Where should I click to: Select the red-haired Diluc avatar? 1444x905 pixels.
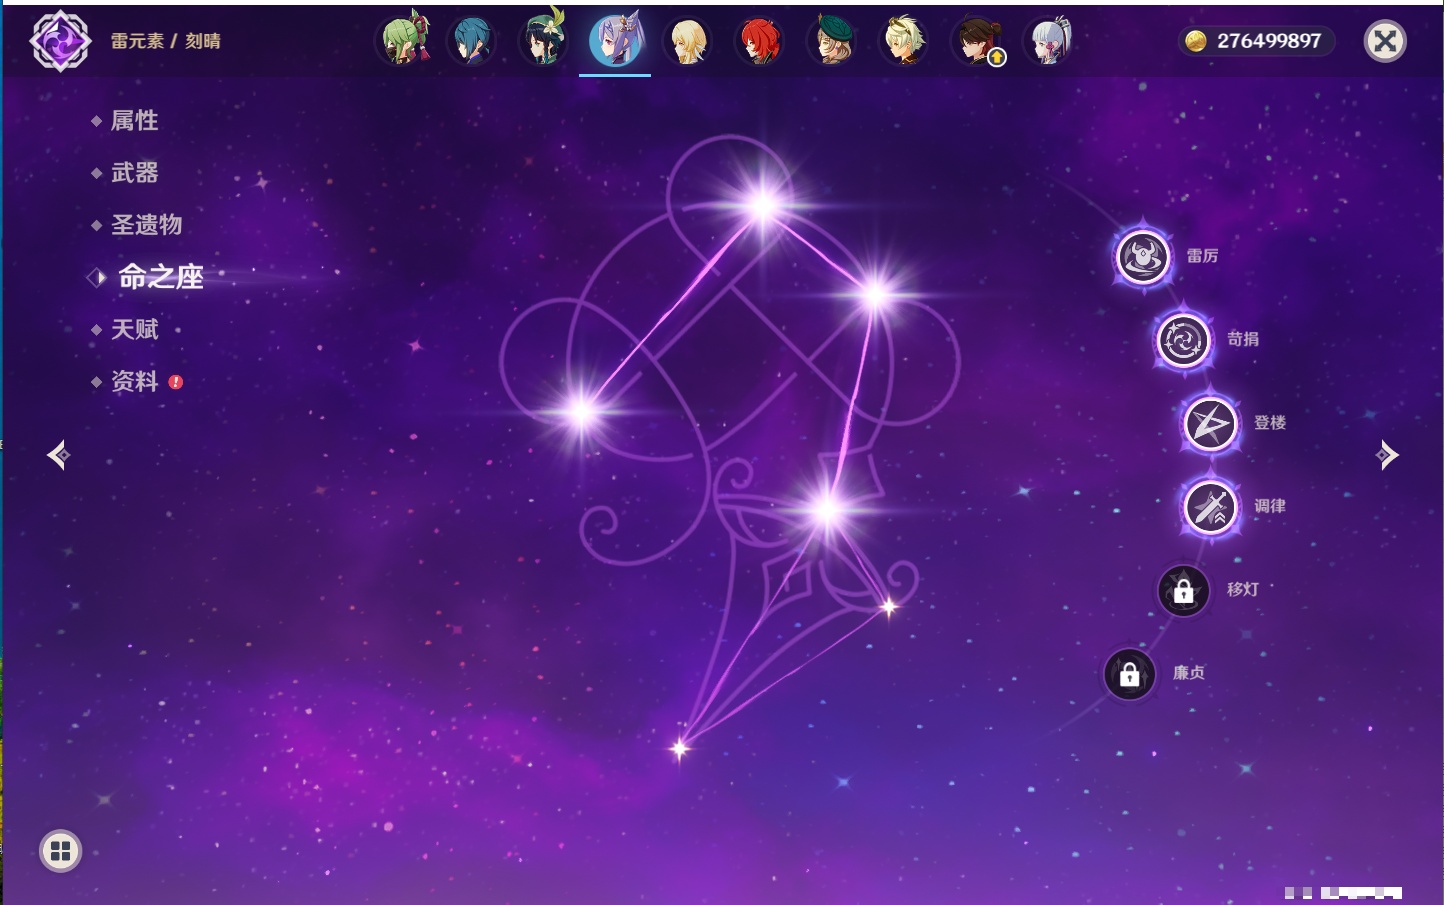click(x=760, y=41)
